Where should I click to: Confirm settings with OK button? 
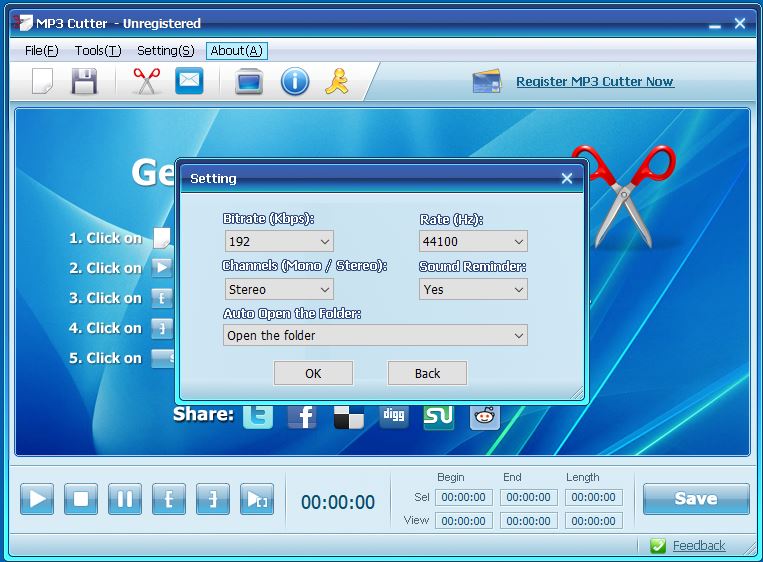point(313,373)
